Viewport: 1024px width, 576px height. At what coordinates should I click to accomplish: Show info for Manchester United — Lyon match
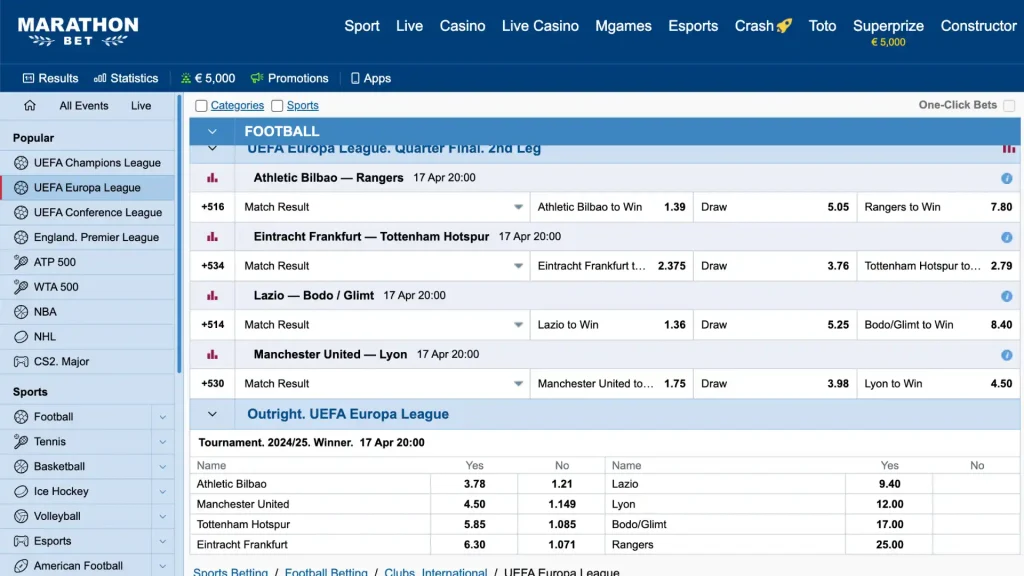(x=1006, y=355)
